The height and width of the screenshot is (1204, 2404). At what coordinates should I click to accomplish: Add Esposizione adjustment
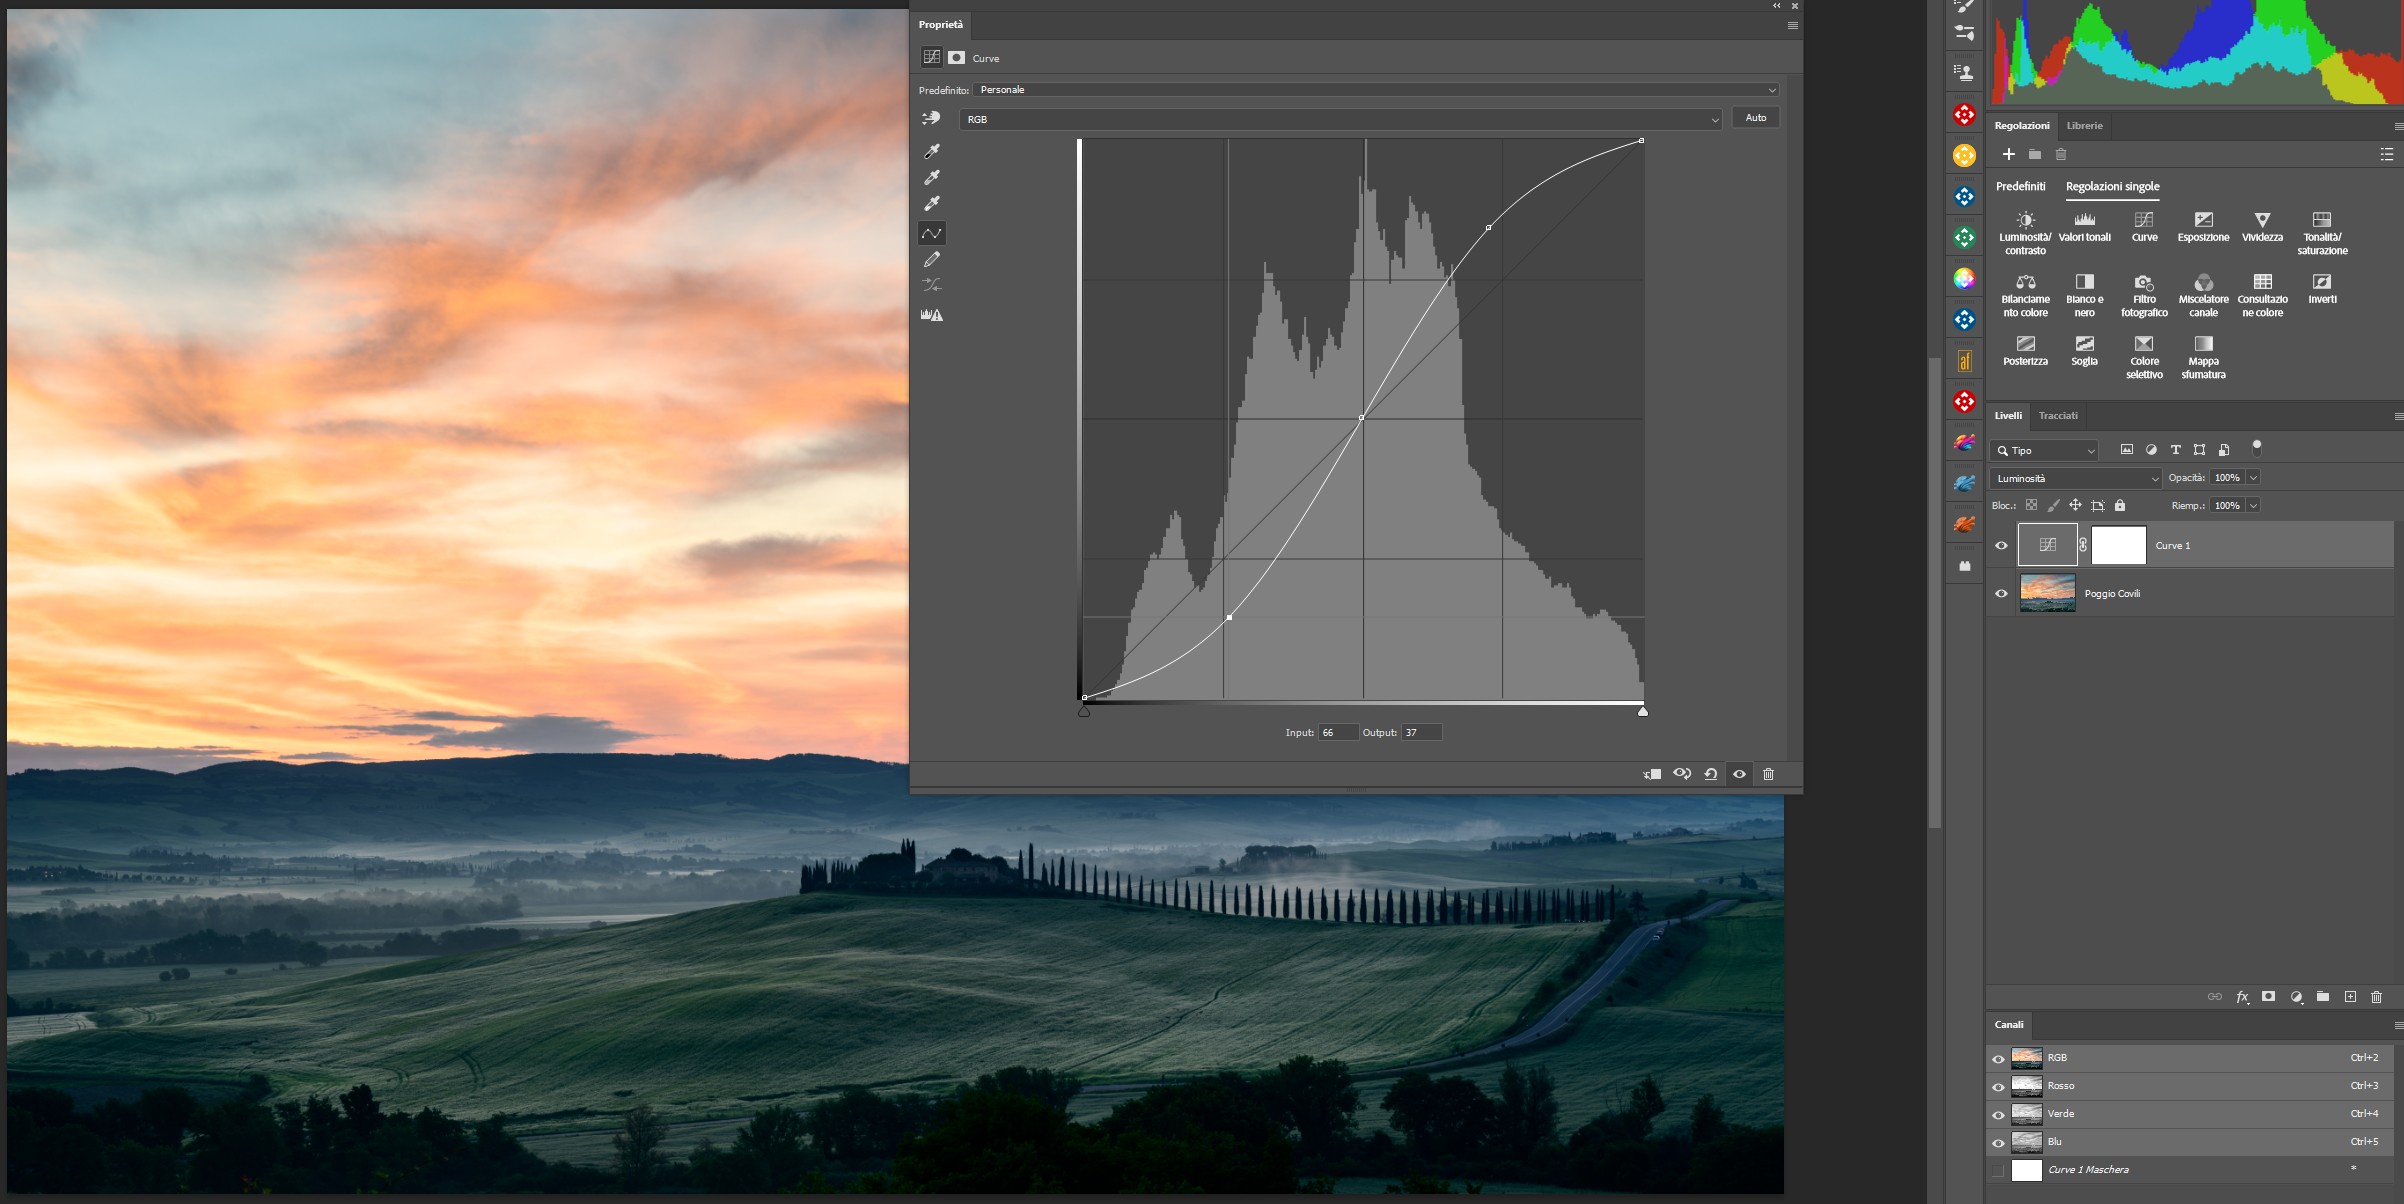pos(2203,226)
